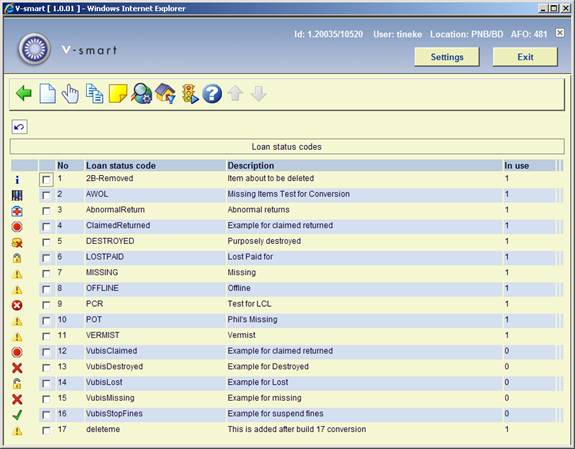This screenshot has height=449, width=575.
Task: Select the MISSING status code
Action: coord(102,273)
